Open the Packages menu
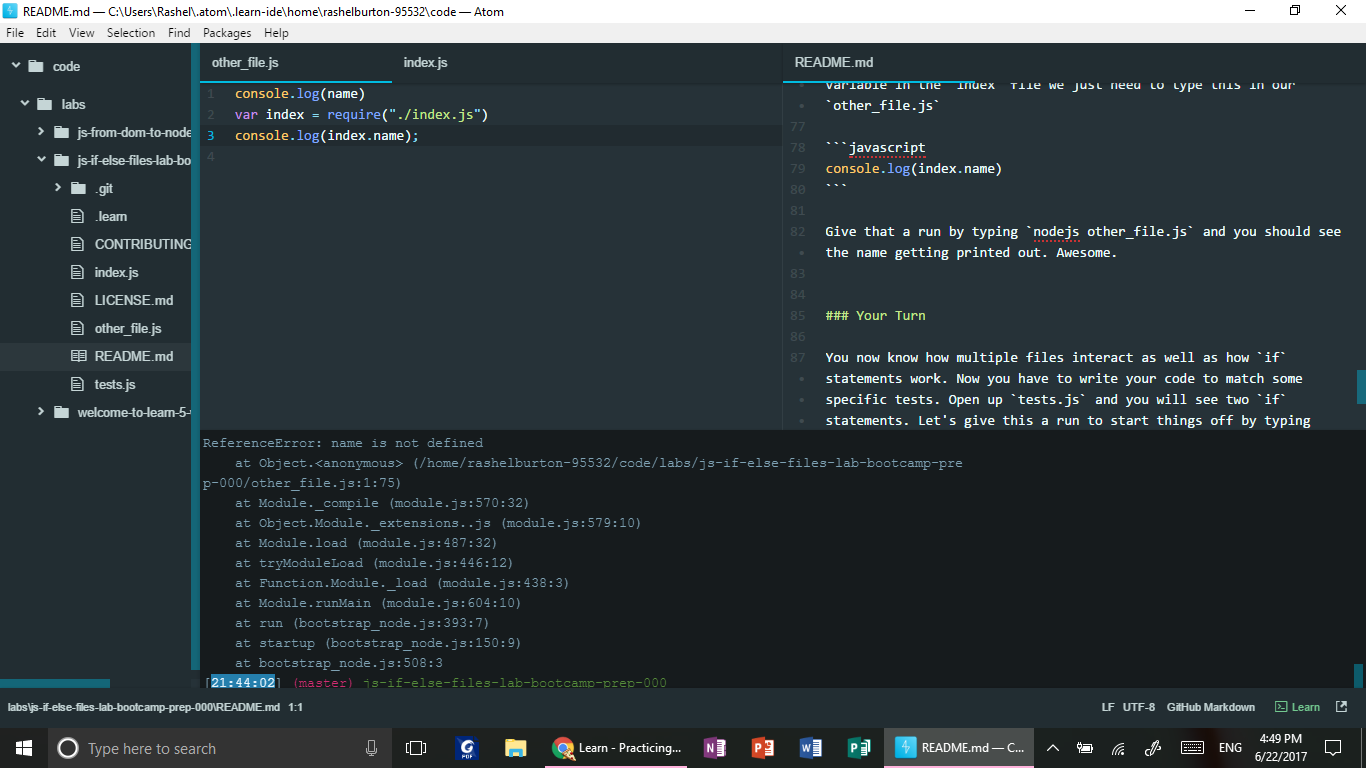The width and height of the screenshot is (1366, 768). pyautogui.click(x=227, y=33)
